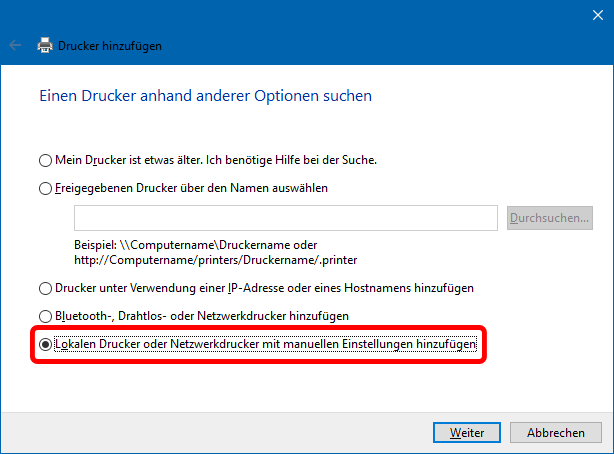
Task: Enable the Bluetooth-, Drahtlos- oder Netzwerkdrucker radio
Action: point(44,316)
